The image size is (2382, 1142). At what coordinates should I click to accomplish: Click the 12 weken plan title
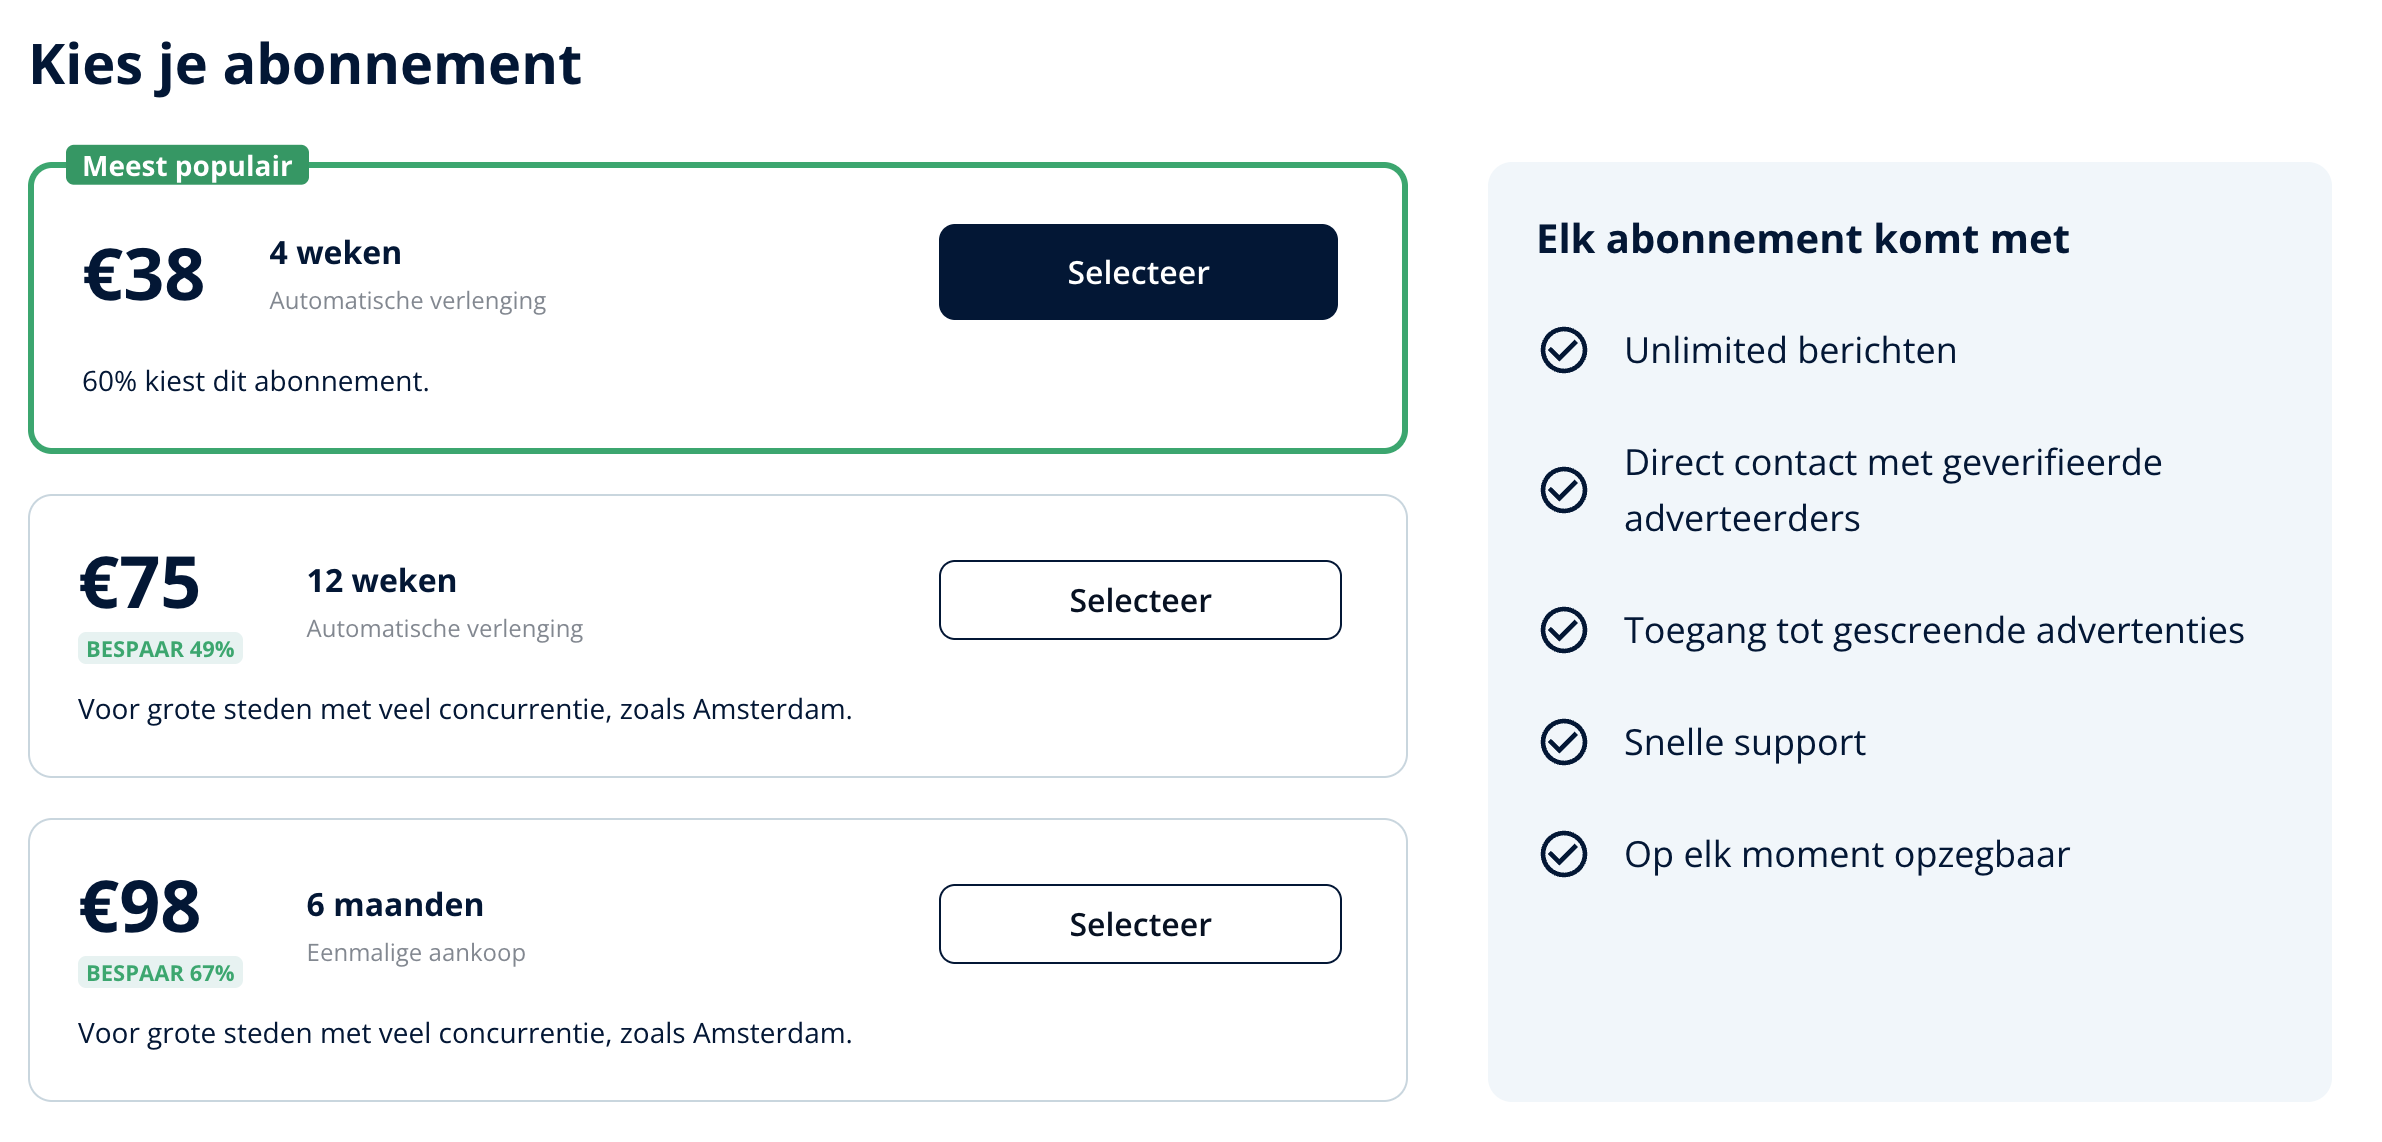coord(381,581)
